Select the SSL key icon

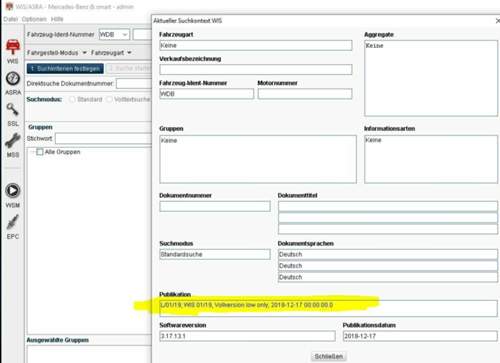pyautogui.click(x=13, y=109)
